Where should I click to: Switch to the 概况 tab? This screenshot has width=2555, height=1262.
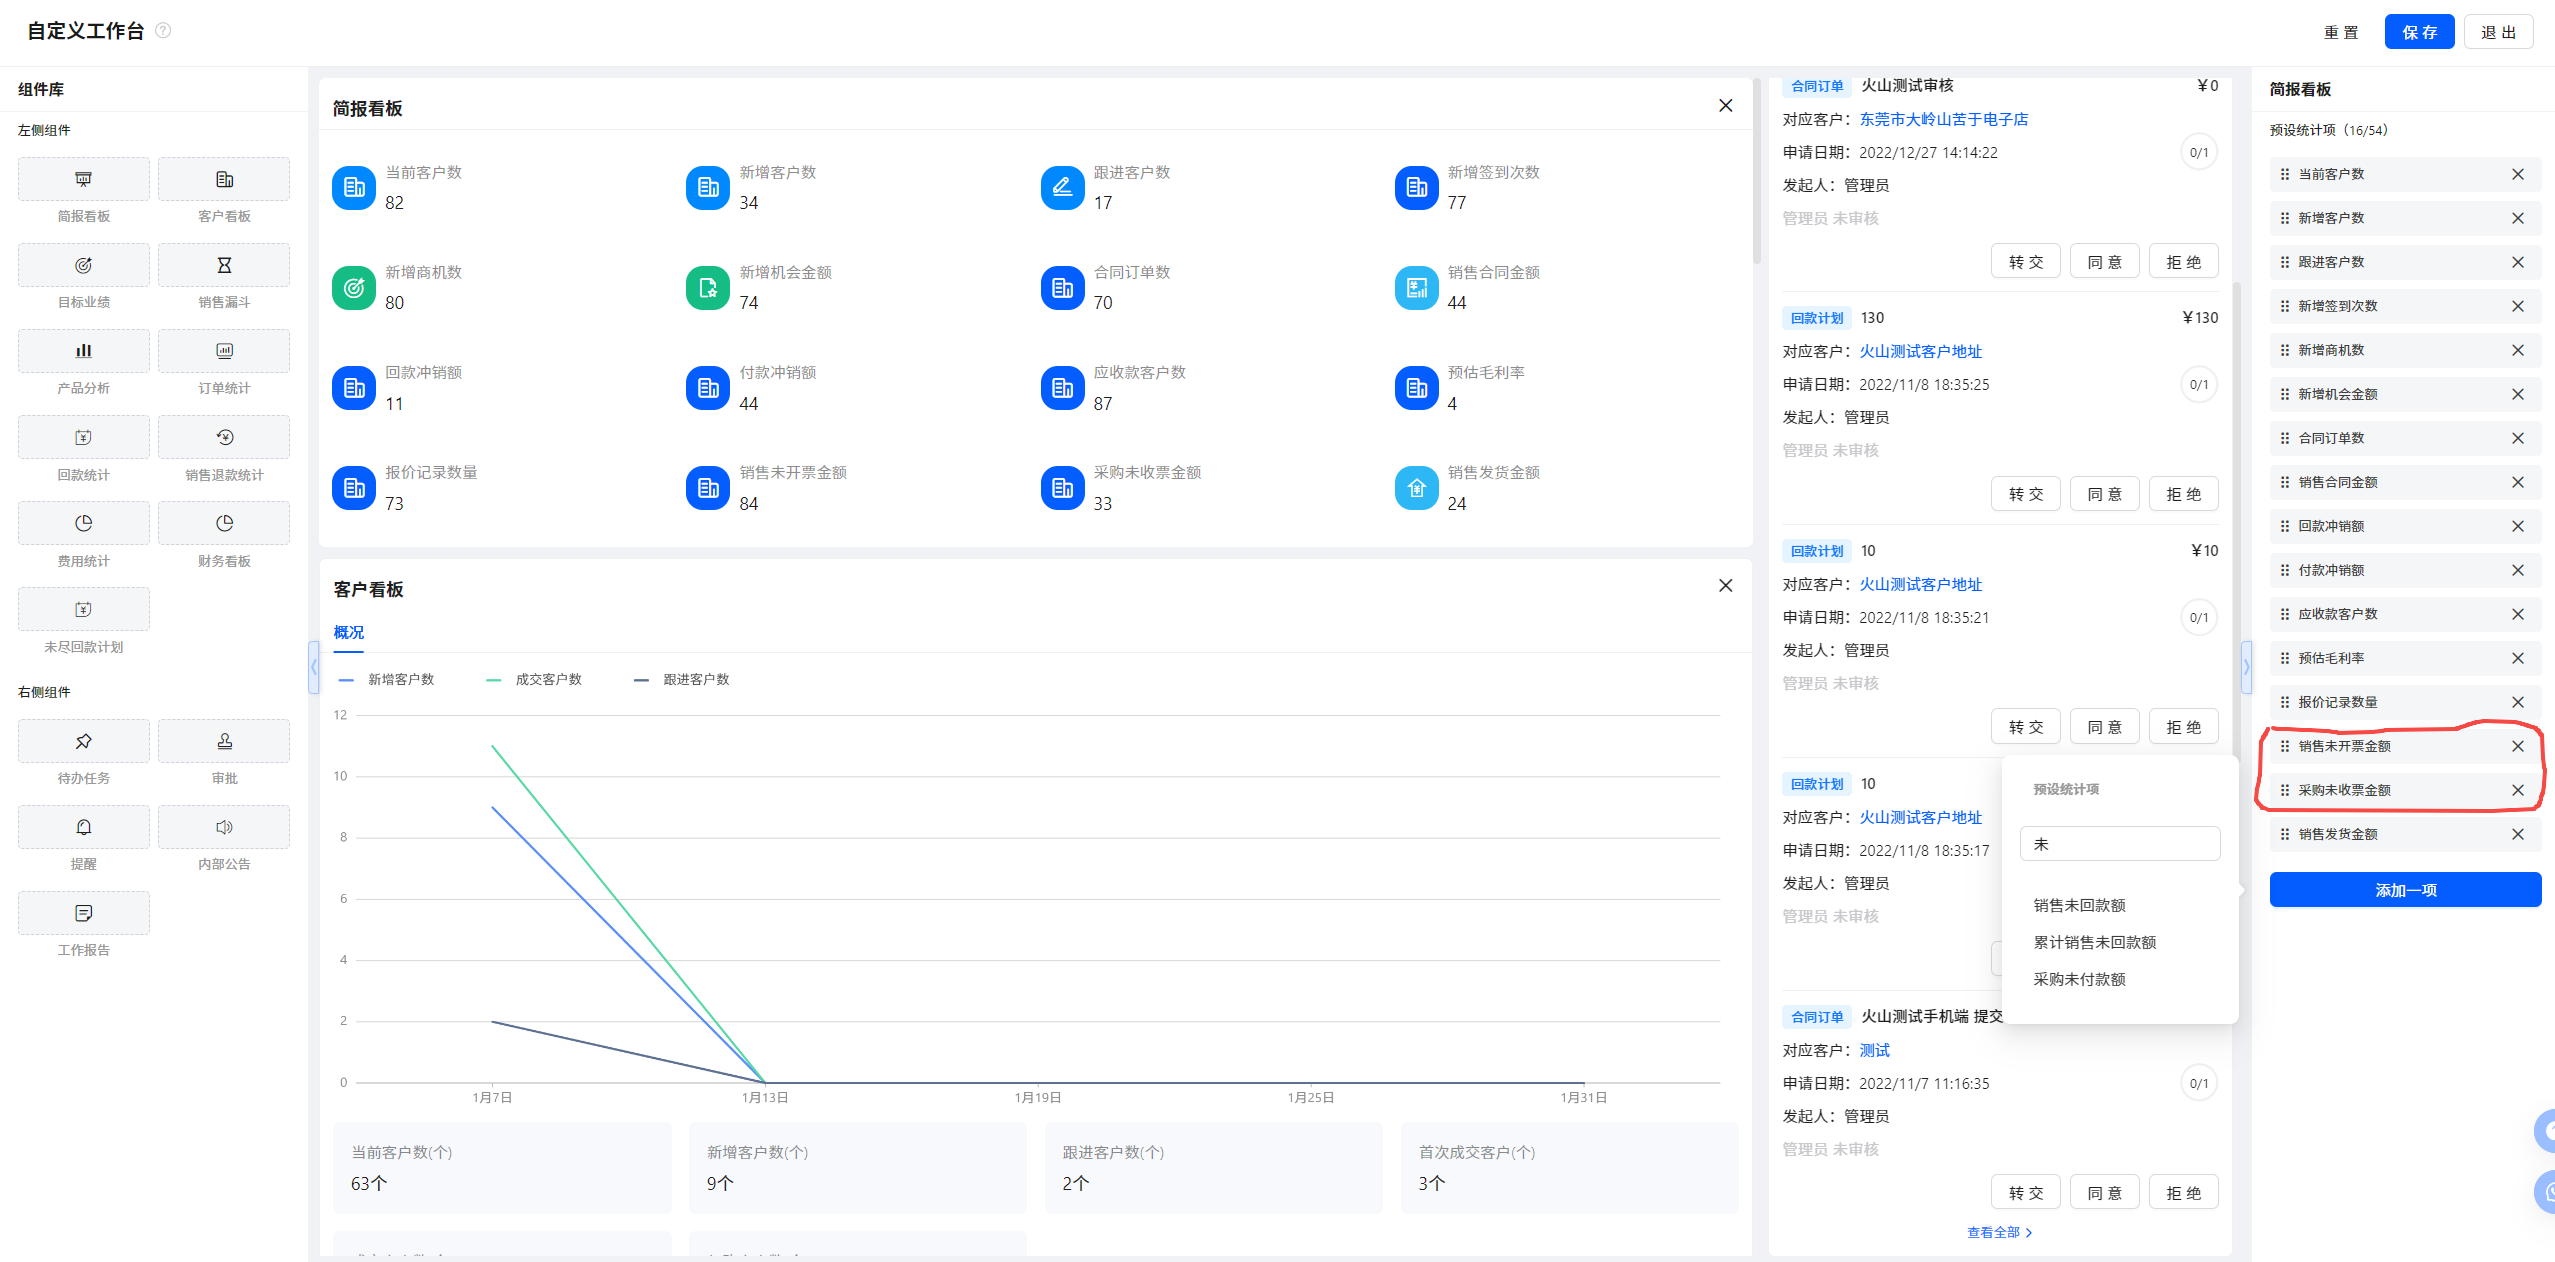[x=348, y=632]
